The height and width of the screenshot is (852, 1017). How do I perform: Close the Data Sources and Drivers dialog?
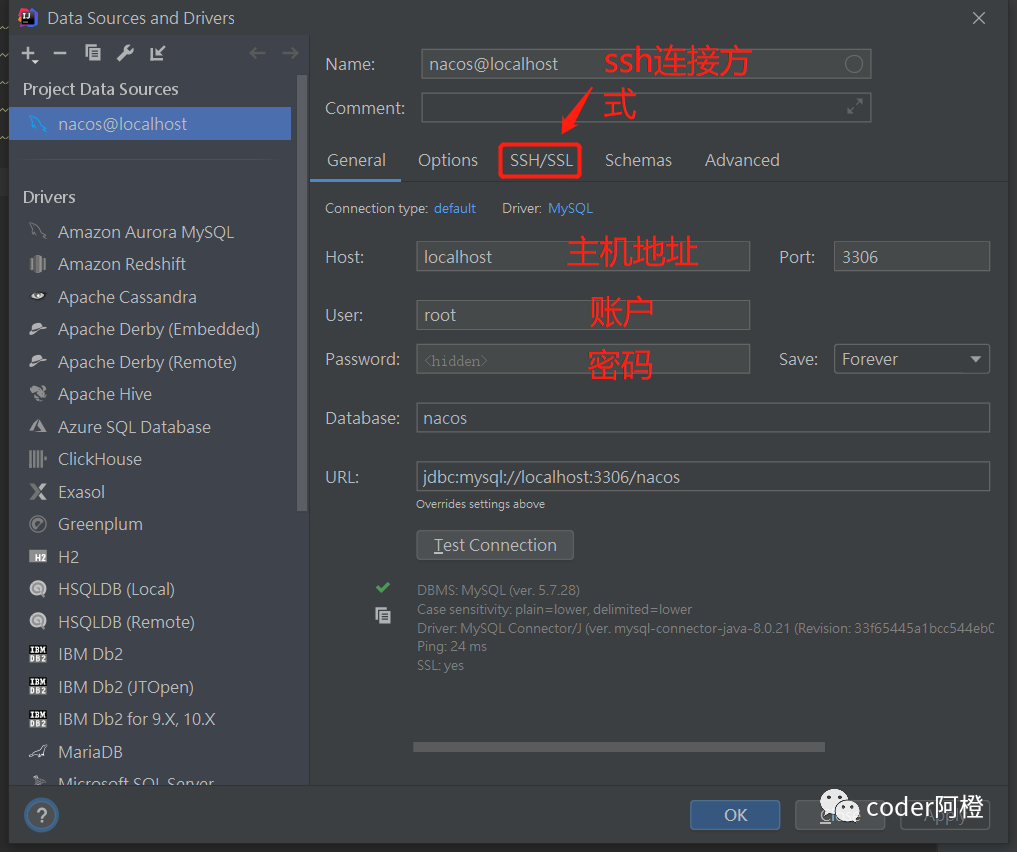tap(979, 18)
